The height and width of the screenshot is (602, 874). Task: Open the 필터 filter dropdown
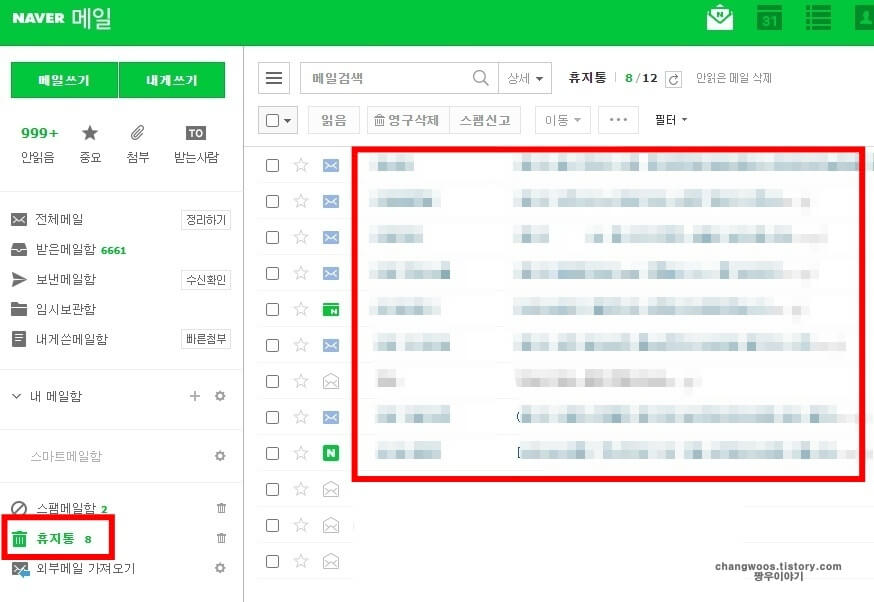point(670,119)
